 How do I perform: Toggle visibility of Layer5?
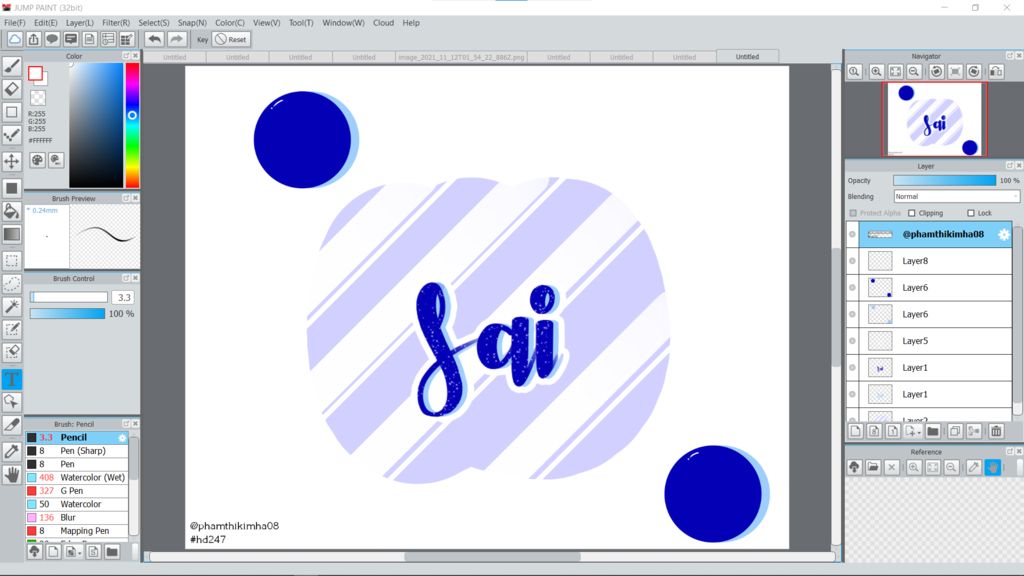point(852,341)
